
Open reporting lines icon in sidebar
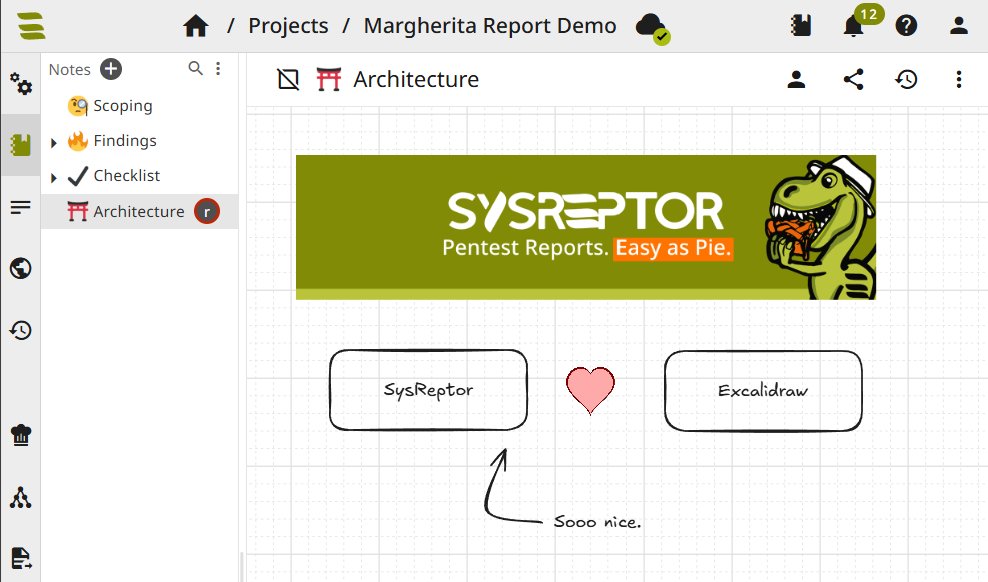point(21,207)
